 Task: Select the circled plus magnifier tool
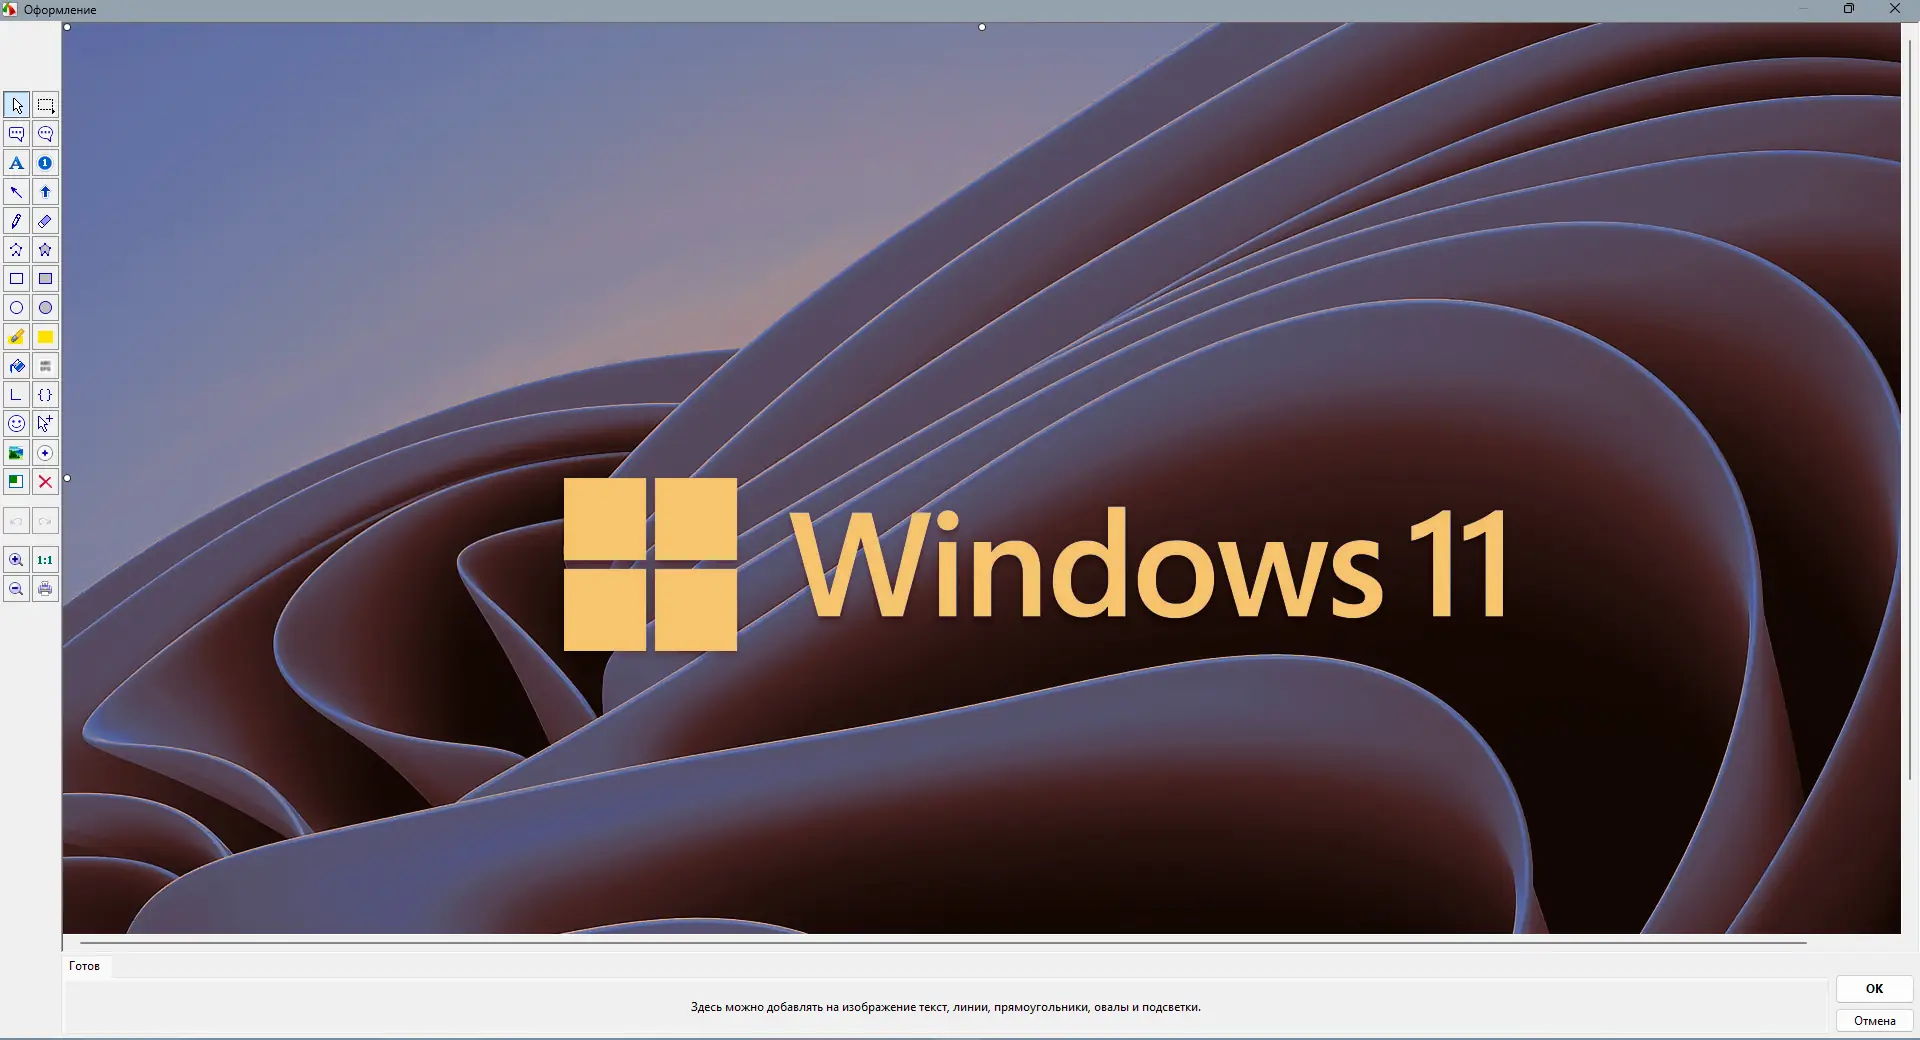(45, 453)
